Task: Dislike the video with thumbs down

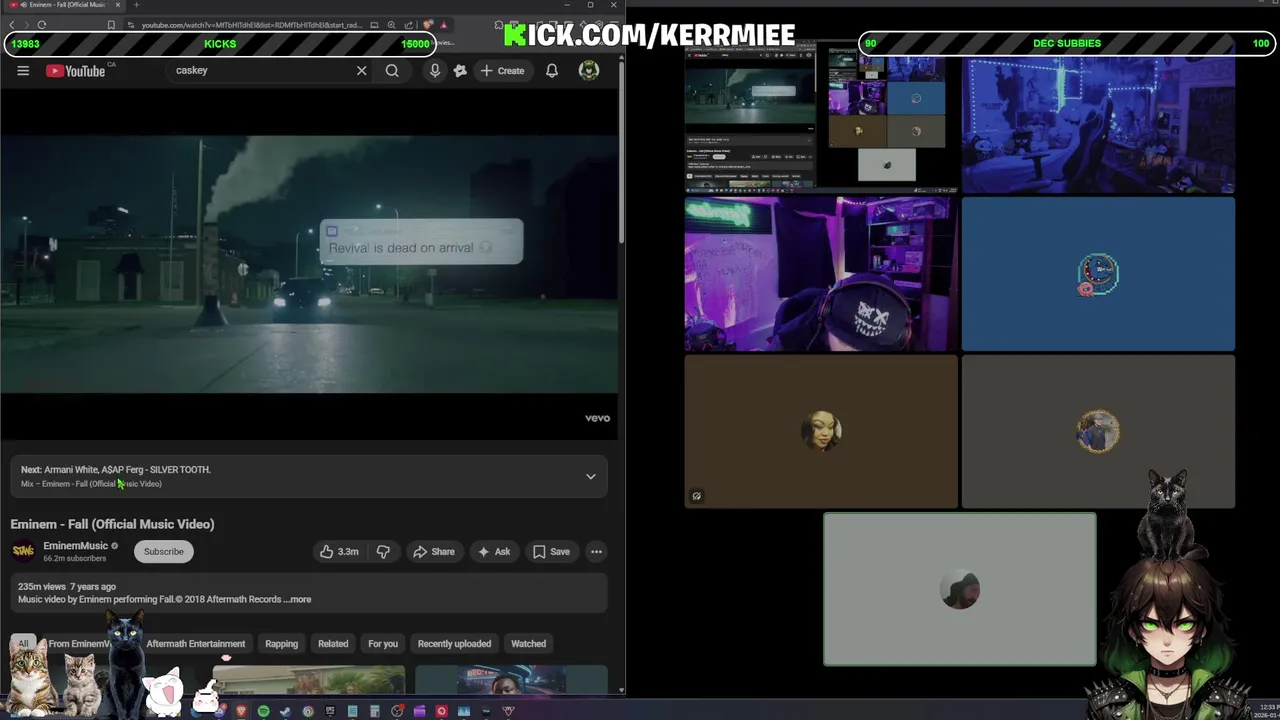Action: click(x=383, y=551)
